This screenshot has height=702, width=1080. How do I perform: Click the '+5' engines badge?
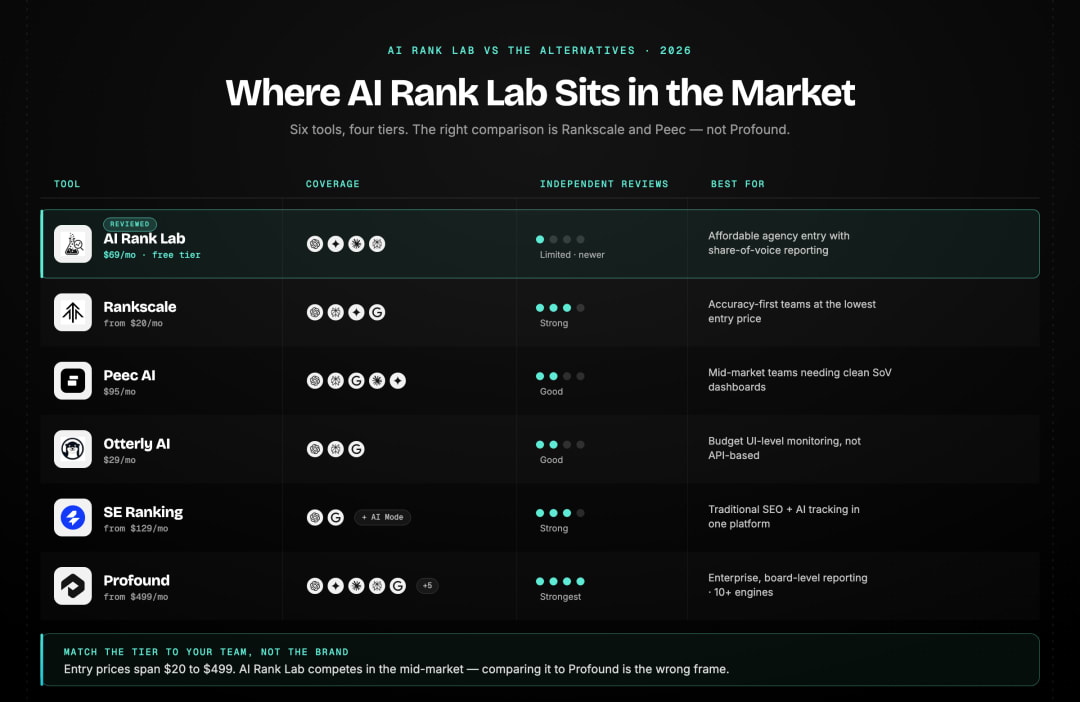(x=427, y=586)
